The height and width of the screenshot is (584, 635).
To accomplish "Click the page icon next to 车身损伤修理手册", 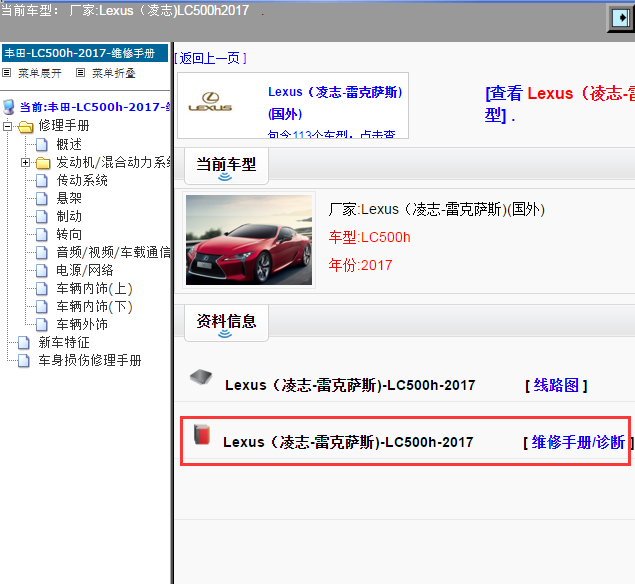I will 24,360.
